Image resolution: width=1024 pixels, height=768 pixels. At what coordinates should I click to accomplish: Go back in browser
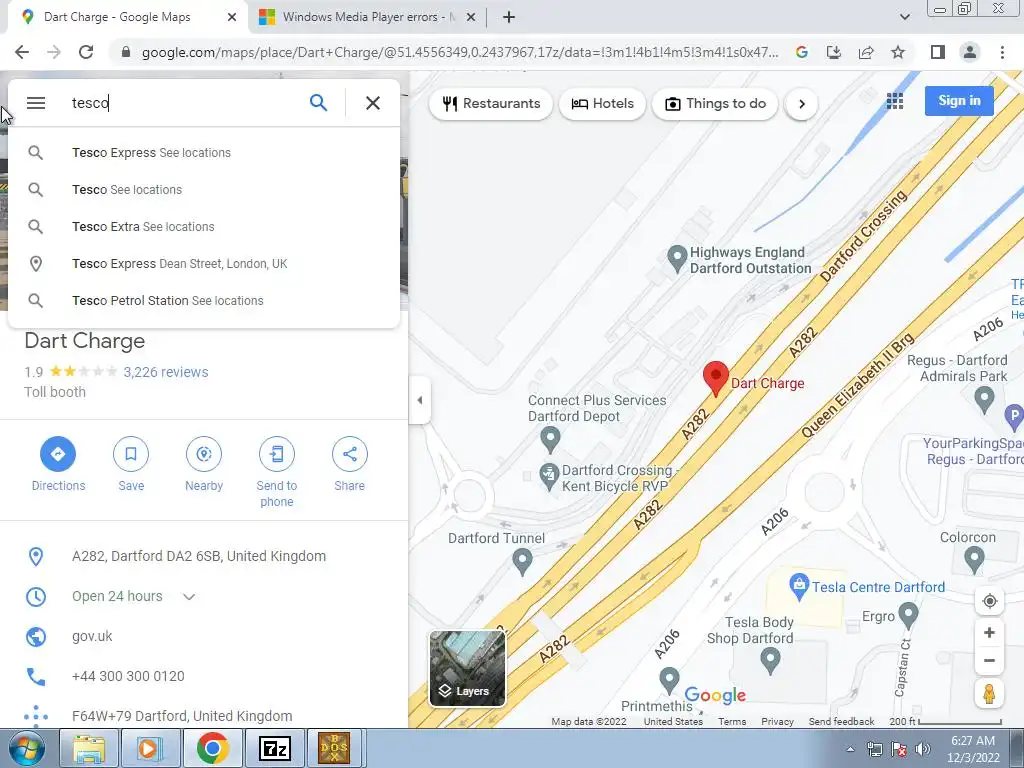pos(22,52)
